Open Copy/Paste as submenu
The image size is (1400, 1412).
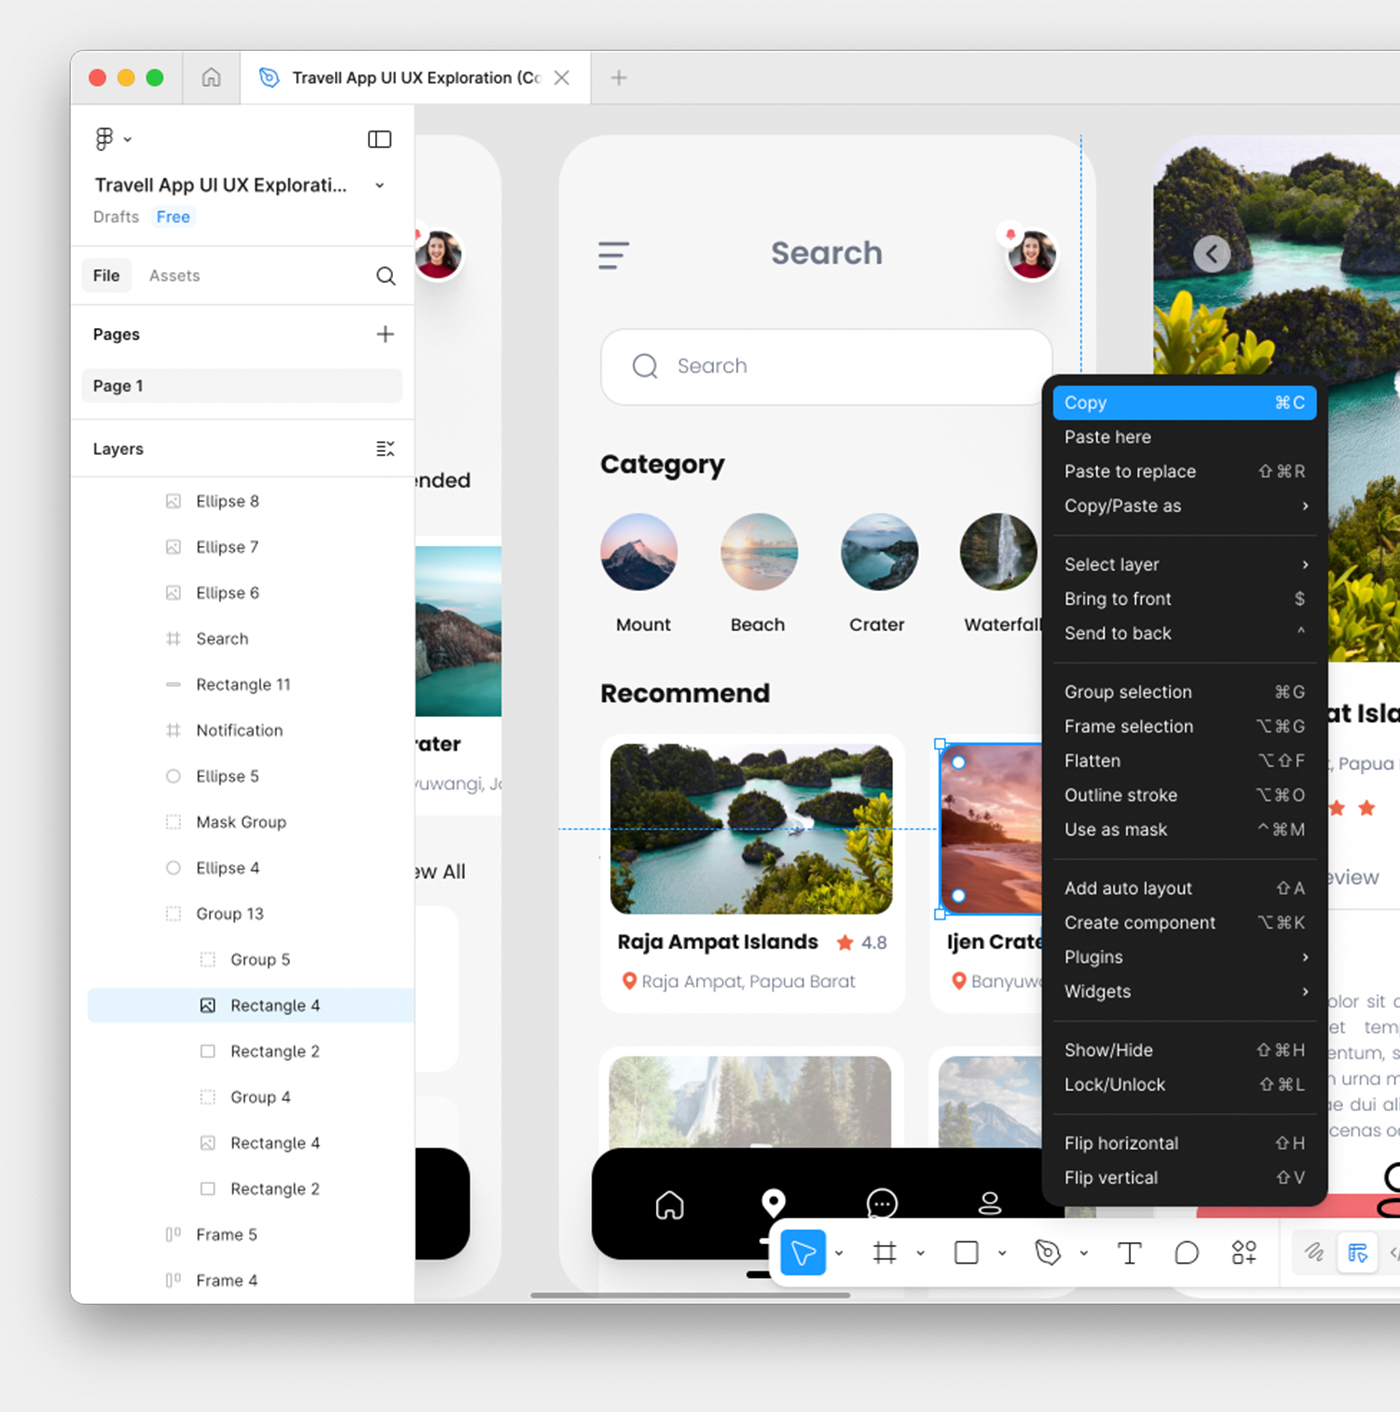pos(1184,506)
